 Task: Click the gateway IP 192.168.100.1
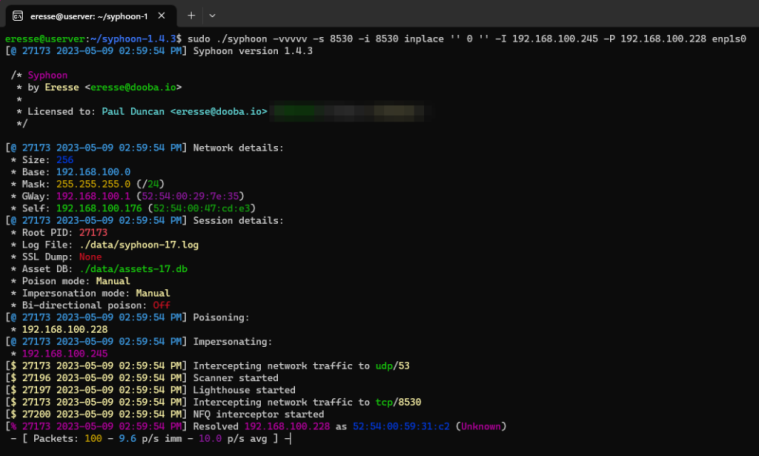click(x=93, y=196)
